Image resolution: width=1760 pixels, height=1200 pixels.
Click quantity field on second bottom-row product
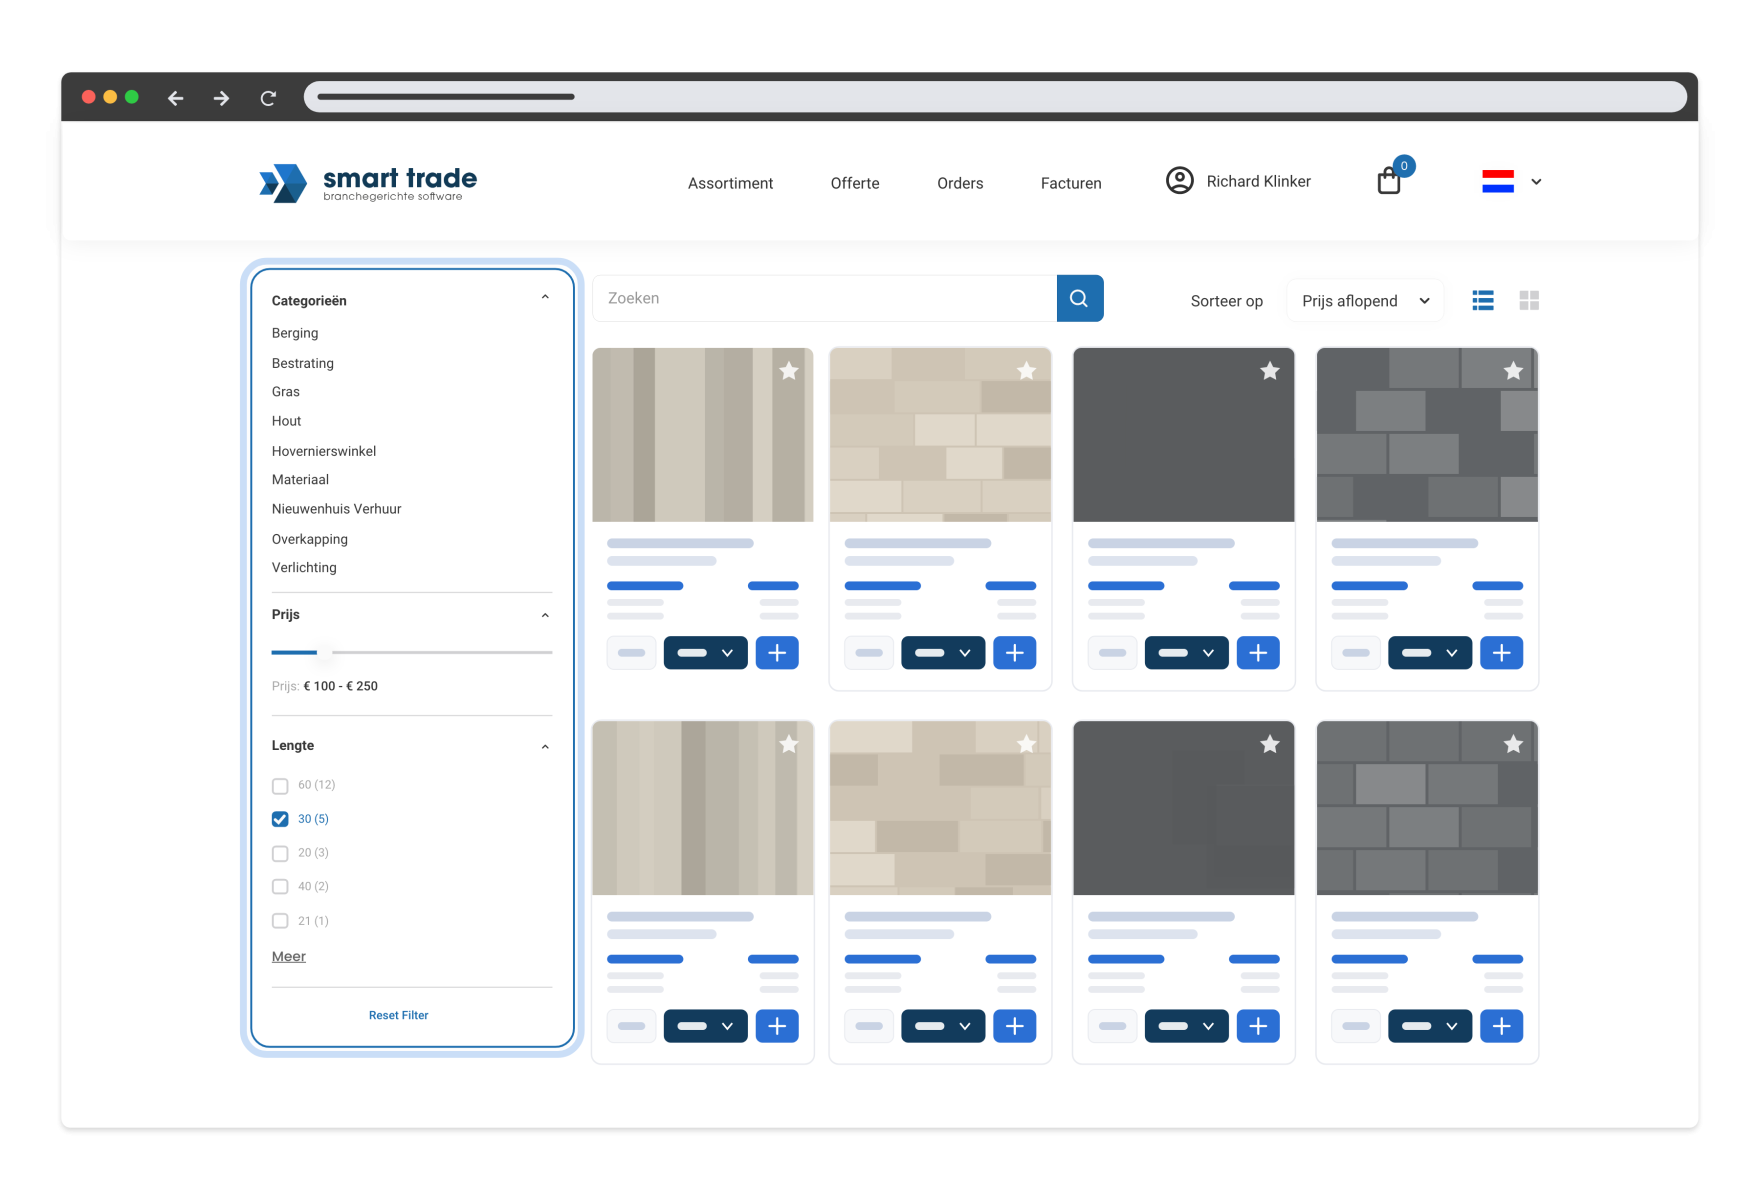point(869,1026)
